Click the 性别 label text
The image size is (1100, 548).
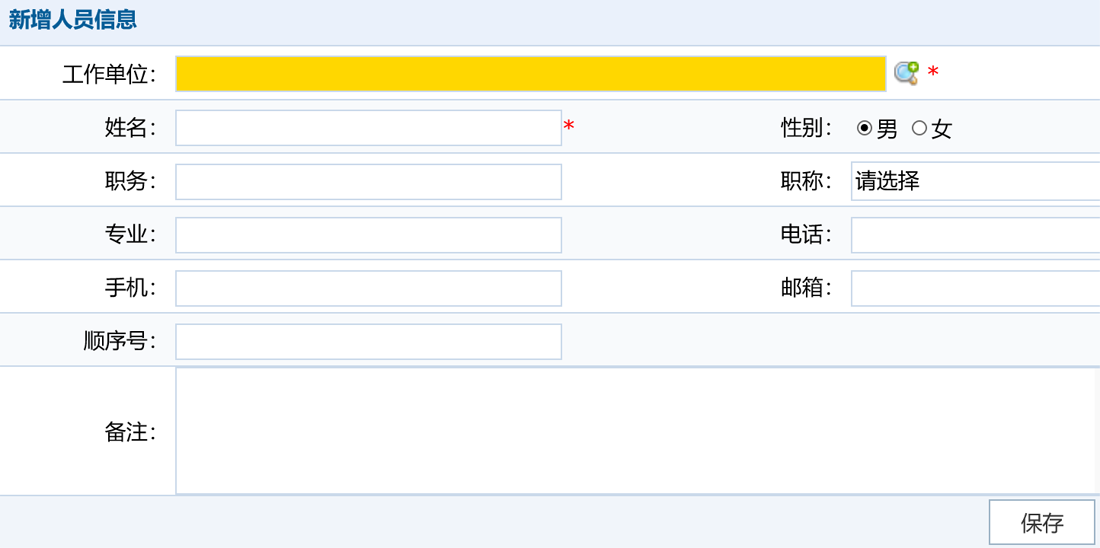[x=806, y=128]
